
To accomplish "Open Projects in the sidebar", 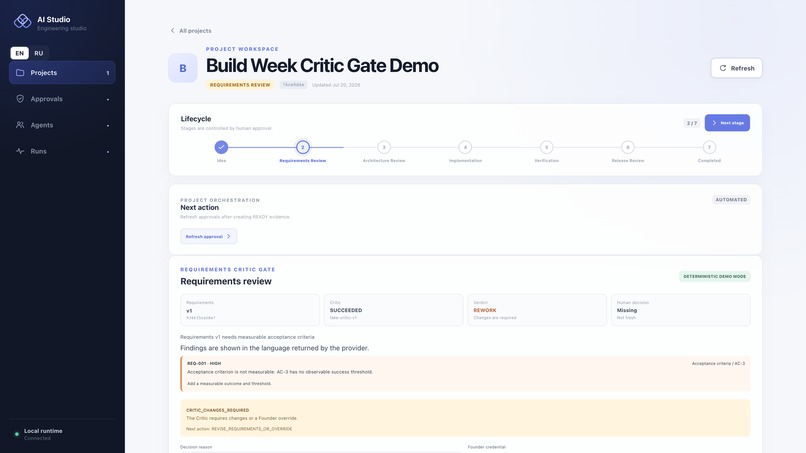I will [62, 73].
